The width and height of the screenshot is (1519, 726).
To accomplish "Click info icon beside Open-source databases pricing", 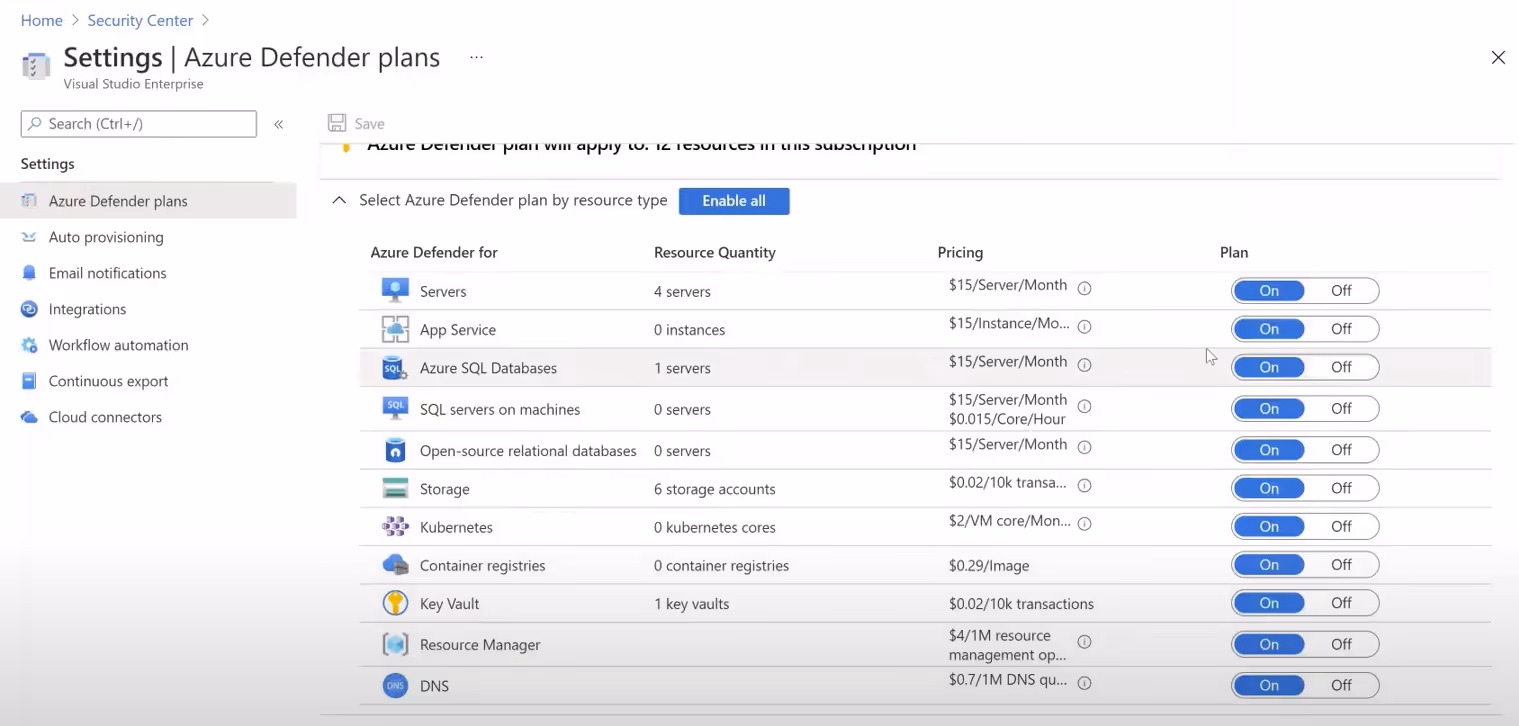I will pyautogui.click(x=1084, y=447).
